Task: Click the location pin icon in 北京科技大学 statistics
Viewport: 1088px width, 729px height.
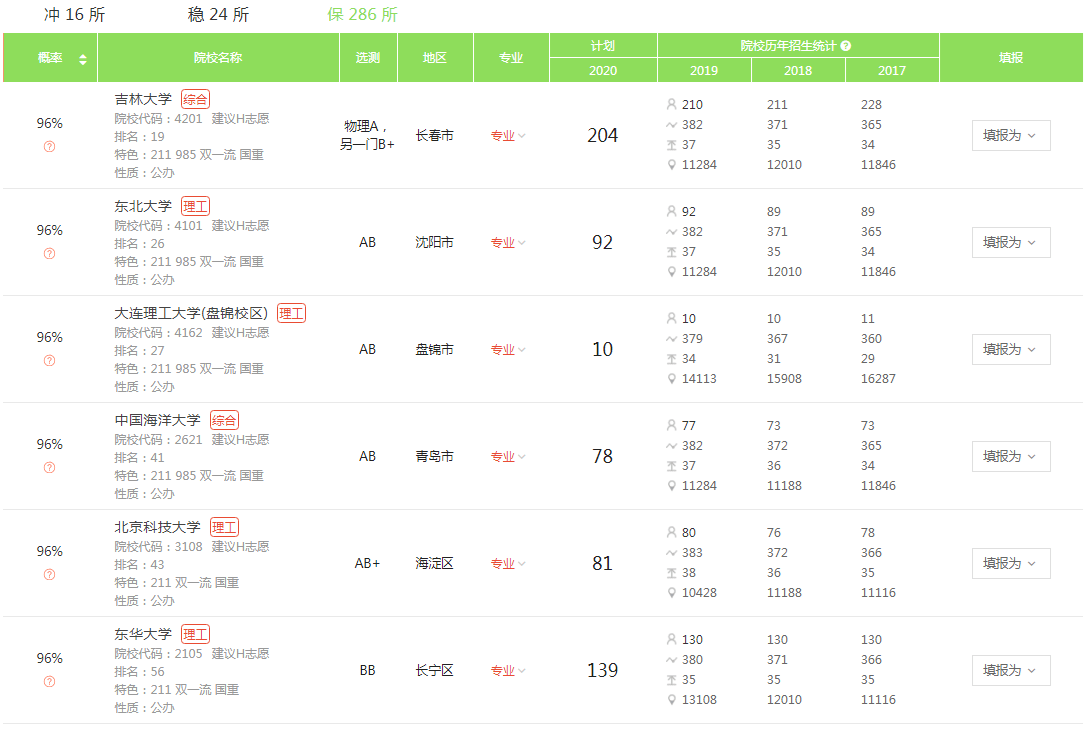Action: [x=671, y=592]
